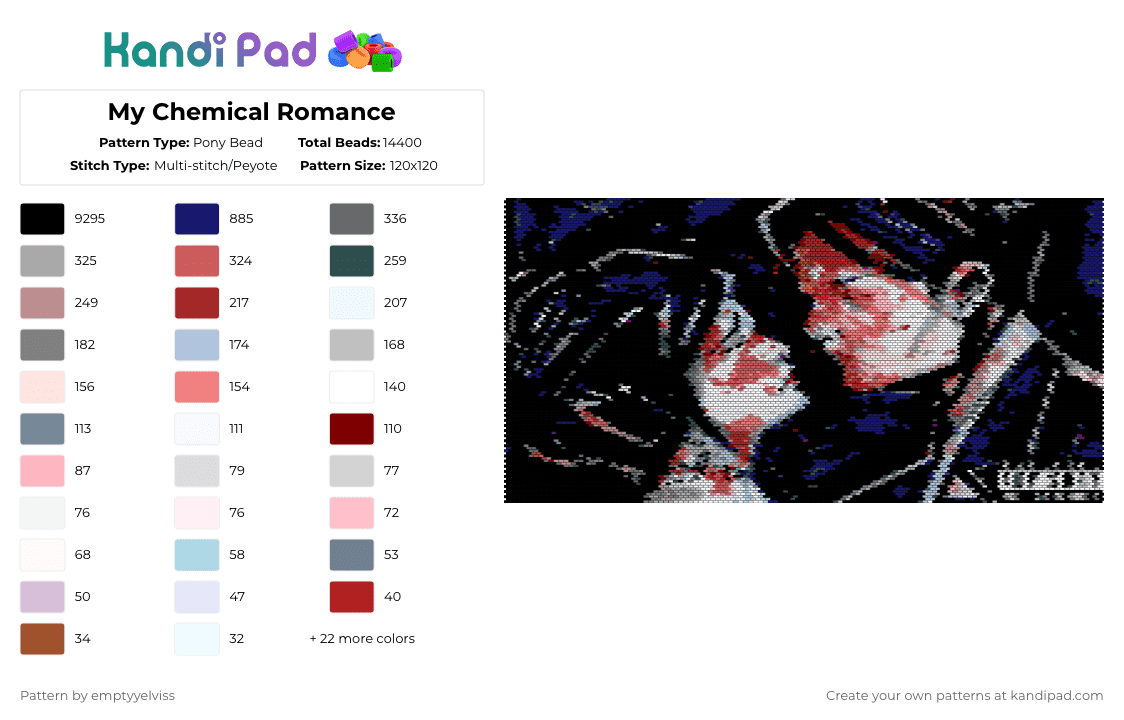
Task: Open the My Chemical Romance bead pattern image
Action: click(x=804, y=351)
